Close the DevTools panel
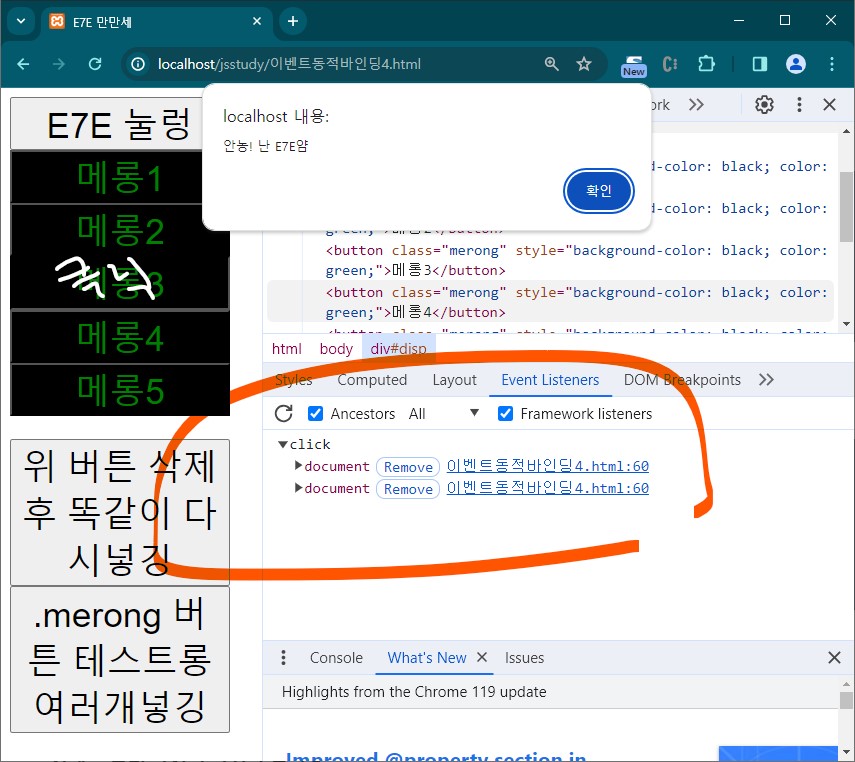This screenshot has height=762, width=855. [x=829, y=104]
